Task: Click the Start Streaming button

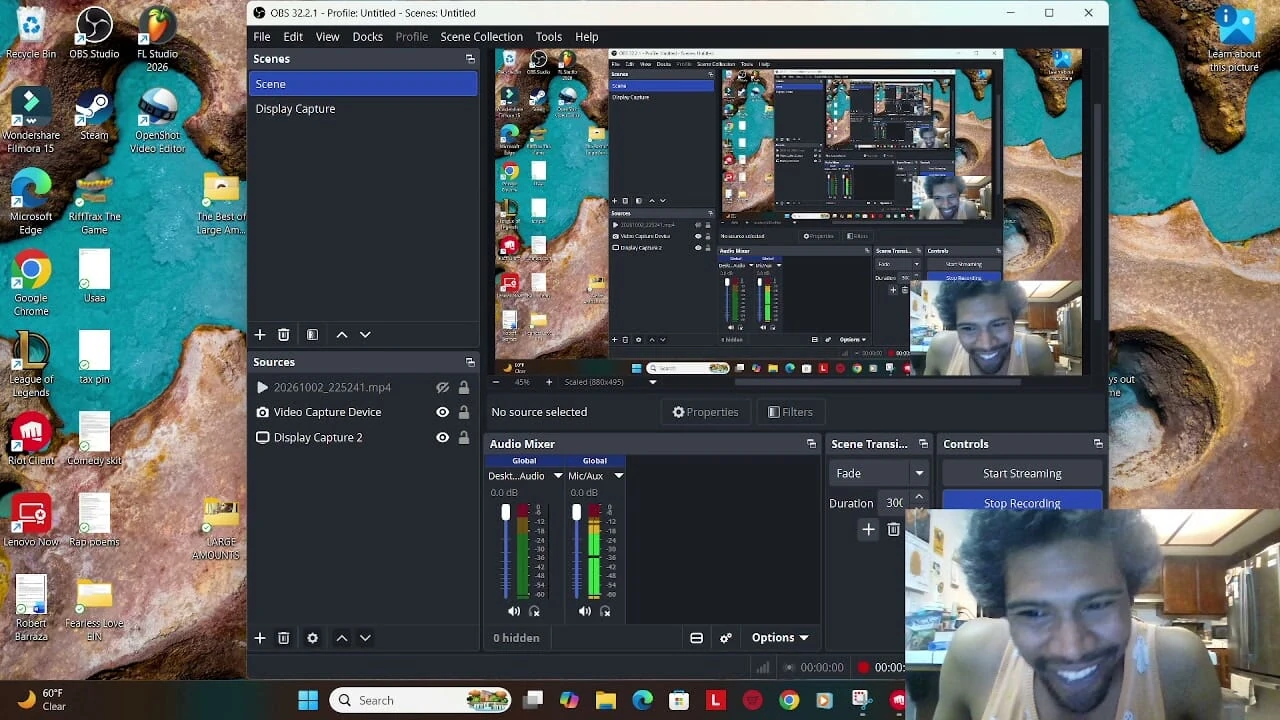Action: tap(1022, 473)
